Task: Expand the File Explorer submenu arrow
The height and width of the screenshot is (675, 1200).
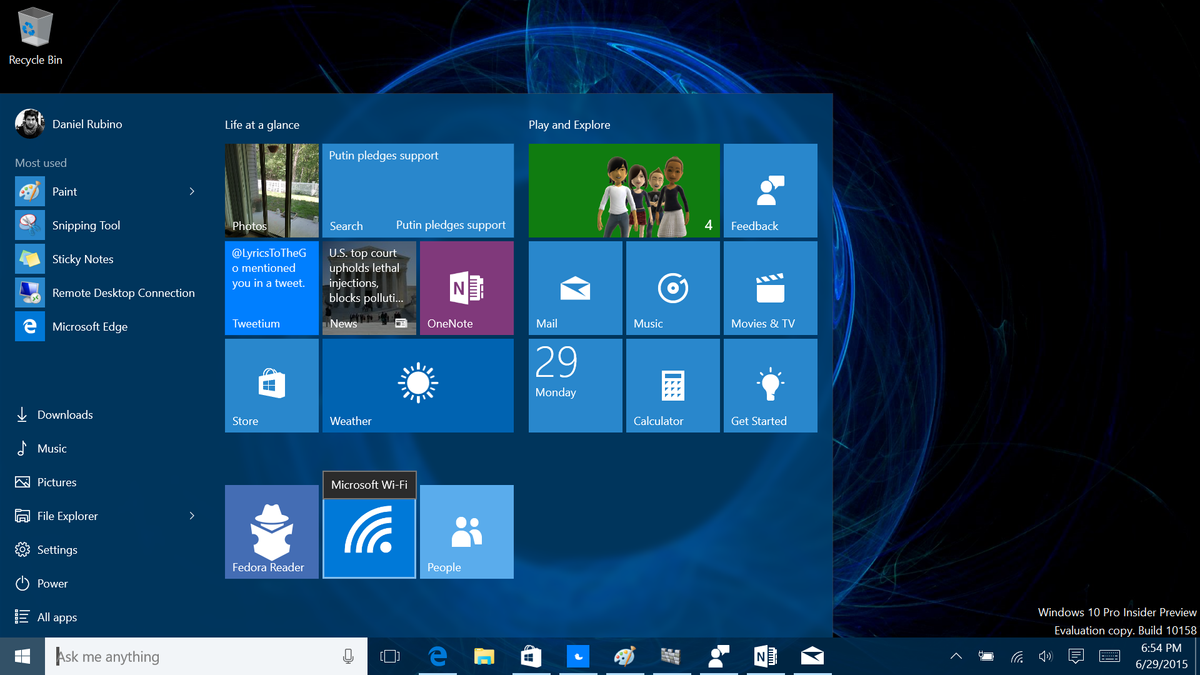Action: pyautogui.click(x=192, y=516)
